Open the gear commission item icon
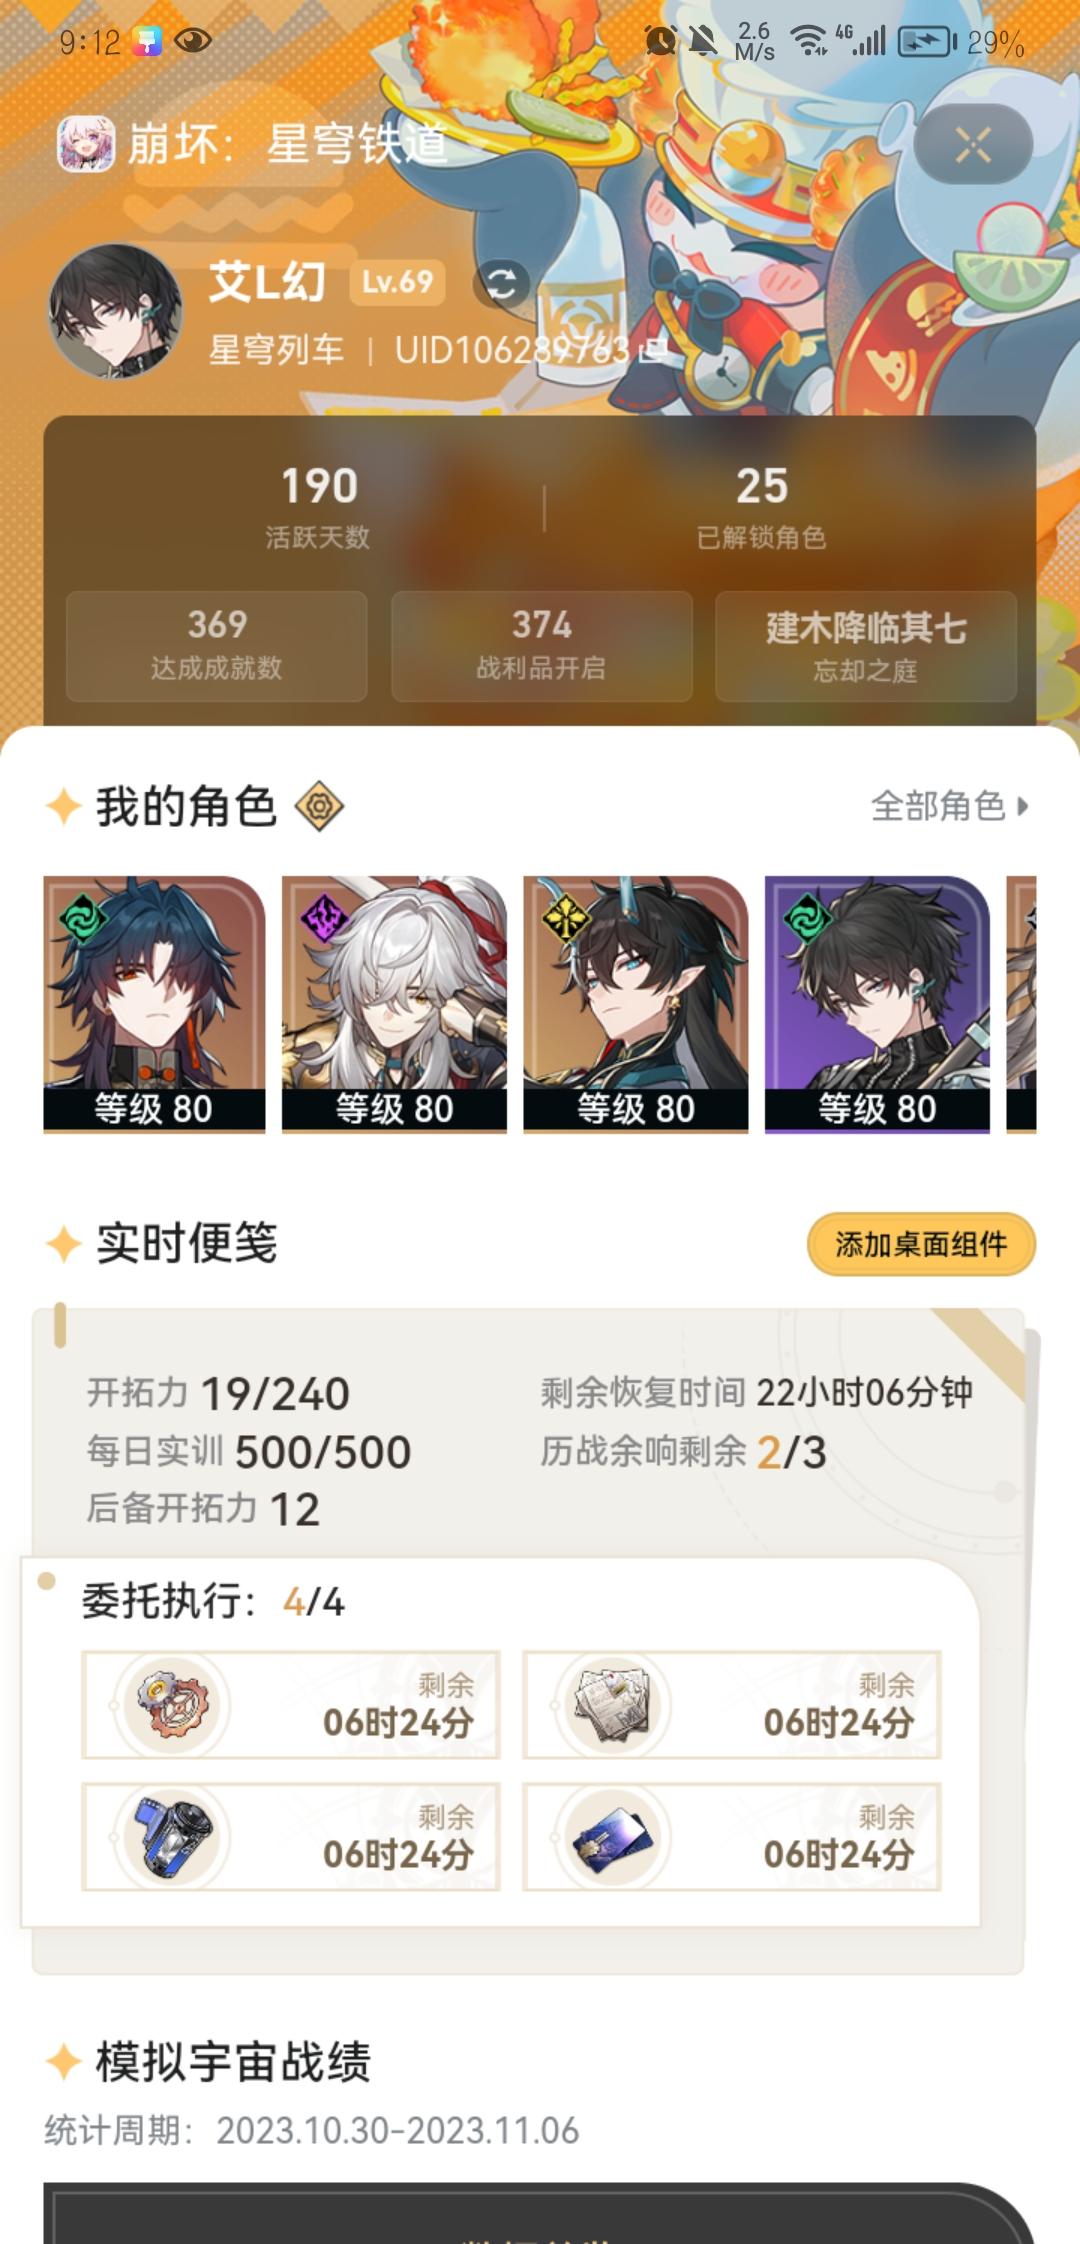Viewport: 1080px width, 2244px height. [173, 1704]
